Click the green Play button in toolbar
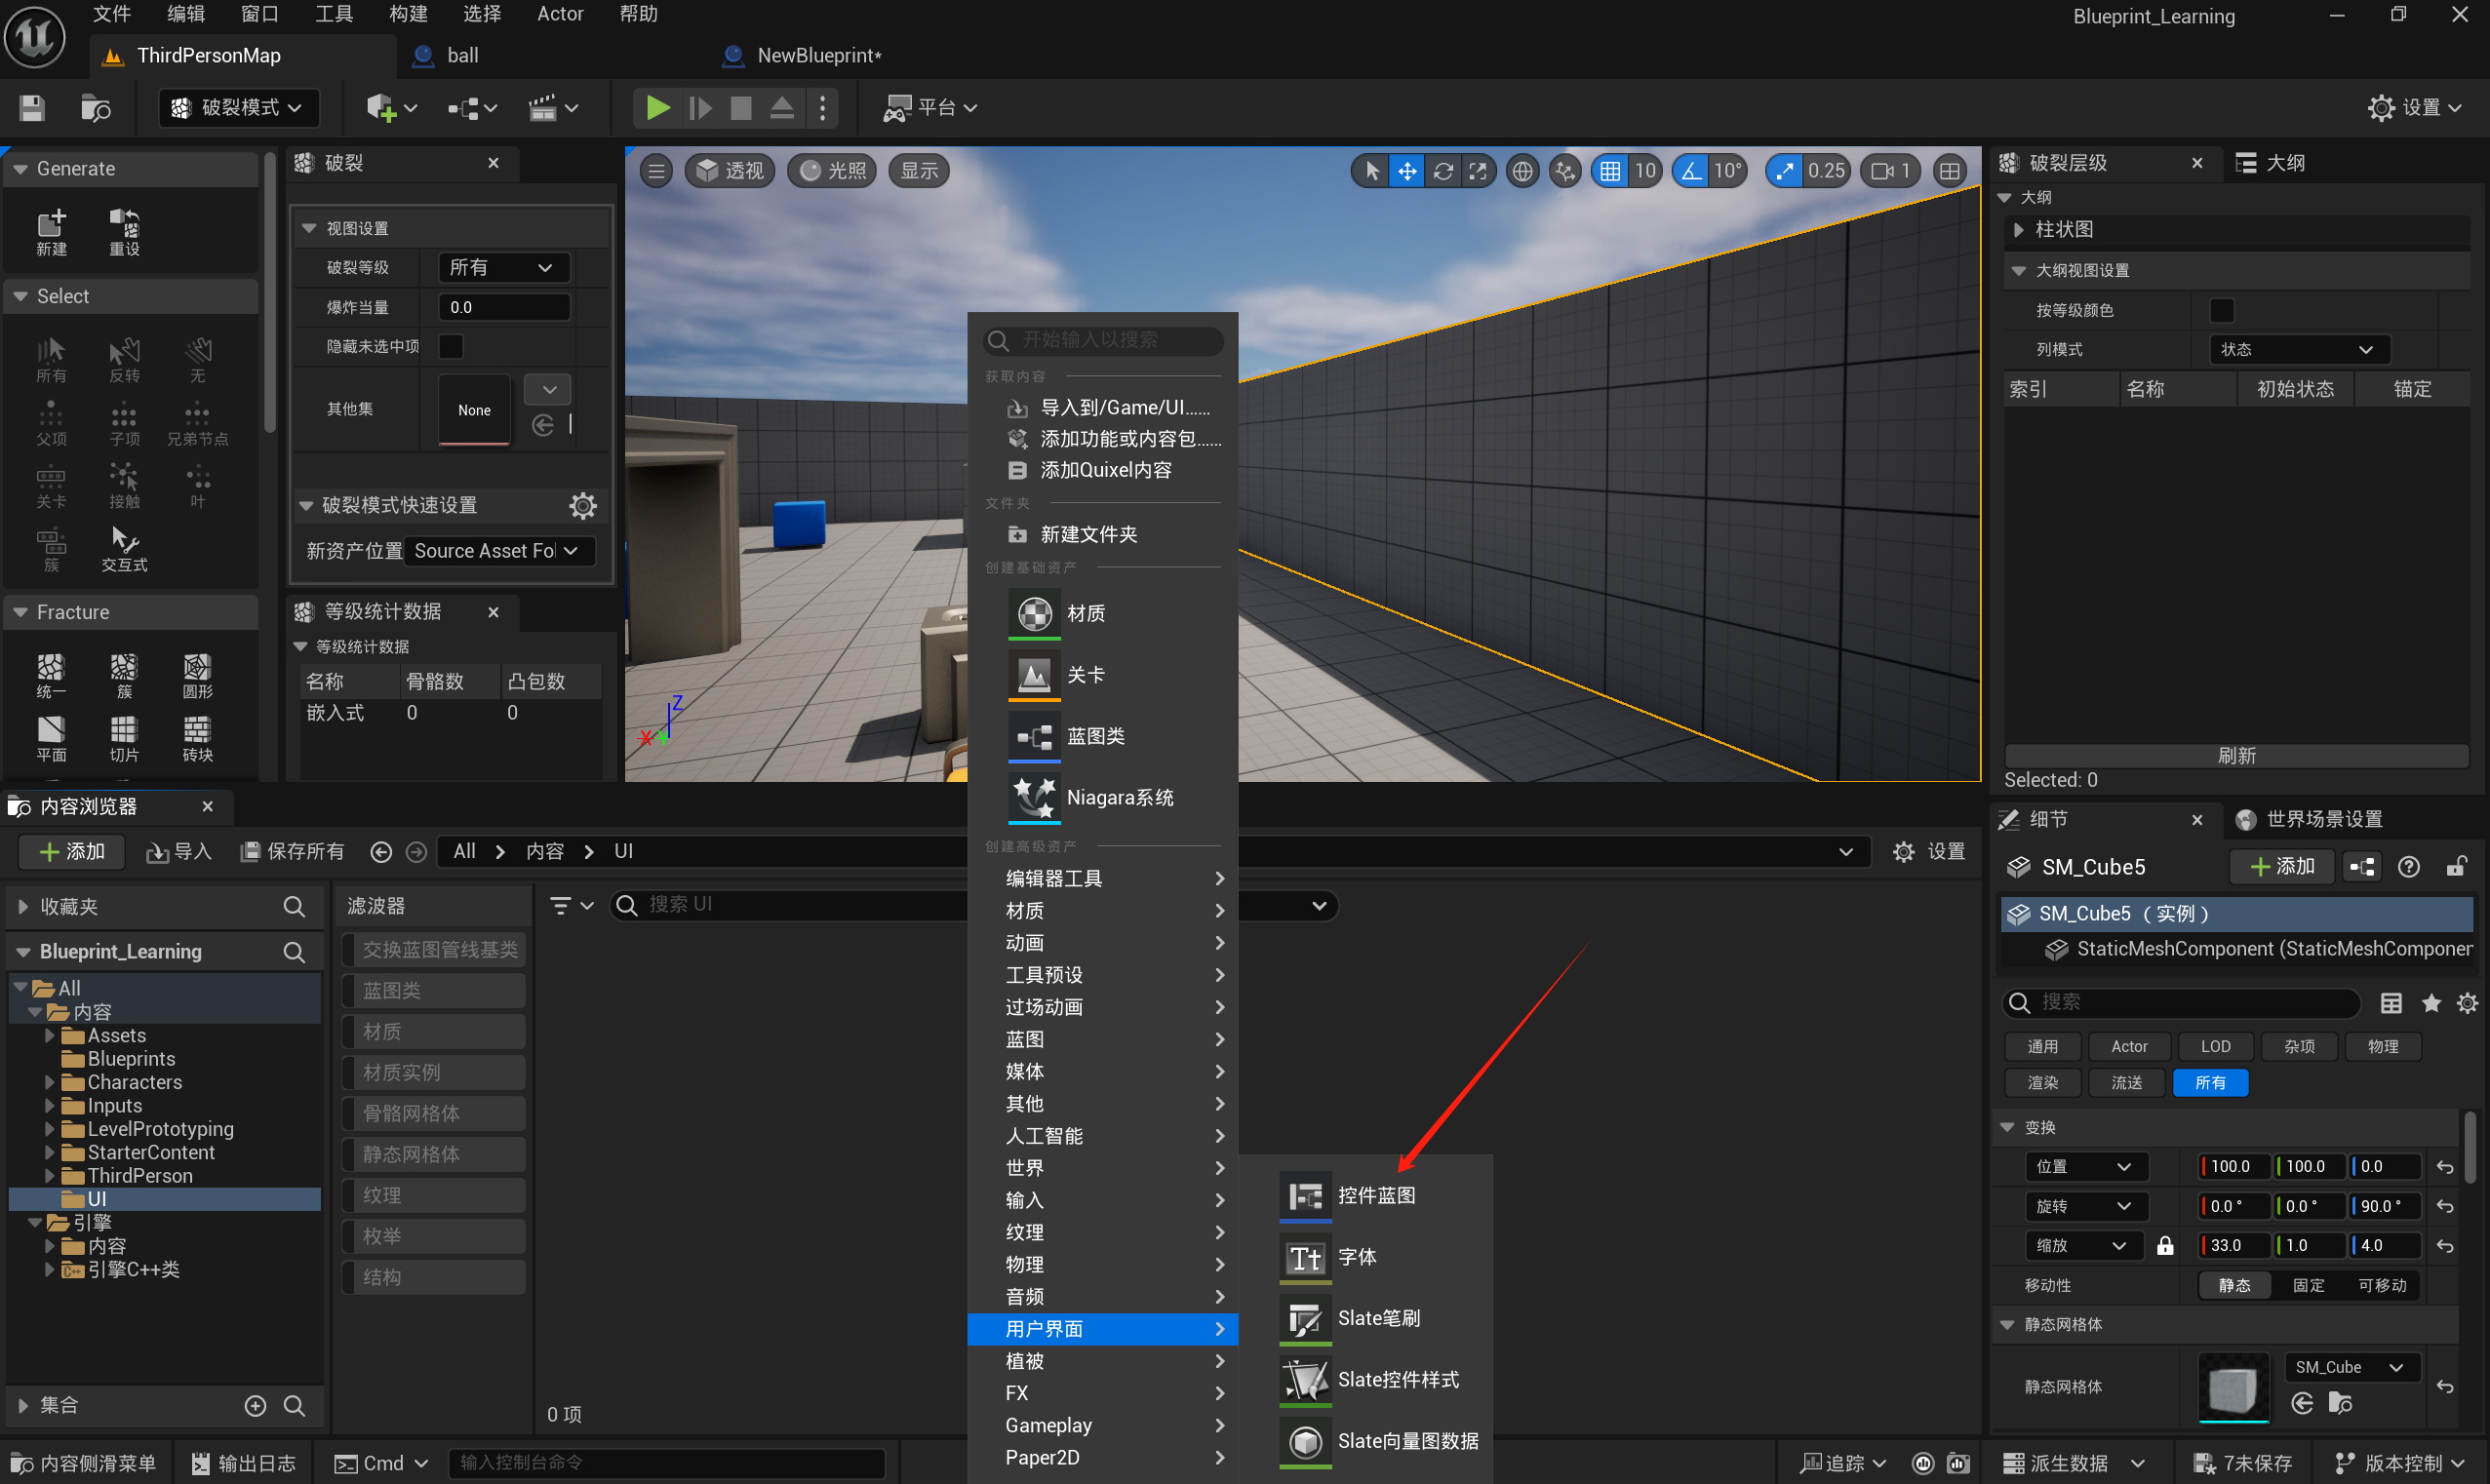The height and width of the screenshot is (1484, 2490). pos(657,108)
